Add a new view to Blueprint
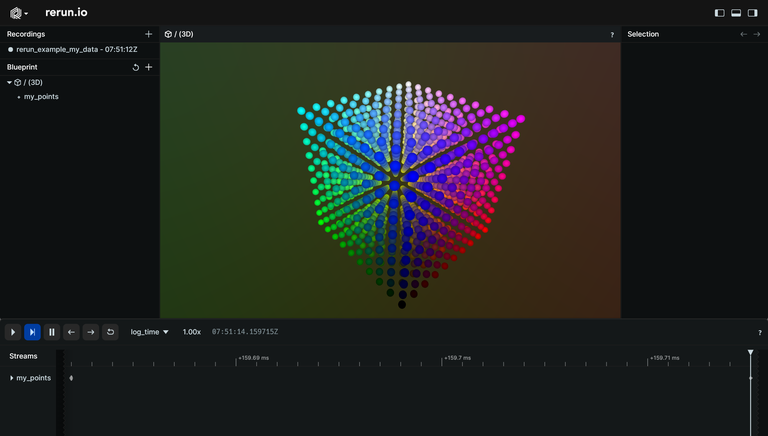 pos(149,67)
